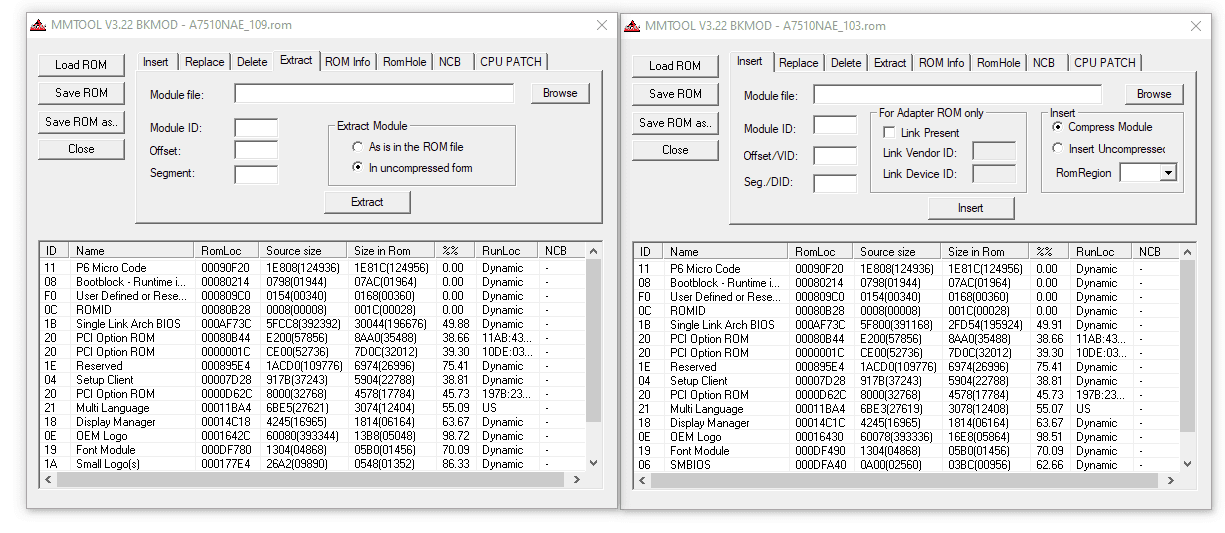Image resolution: width=1225 pixels, height=533 pixels.
Task: Click Save ROM in 109.rom window
Action: pyautogui.click(x=81, y=93)
